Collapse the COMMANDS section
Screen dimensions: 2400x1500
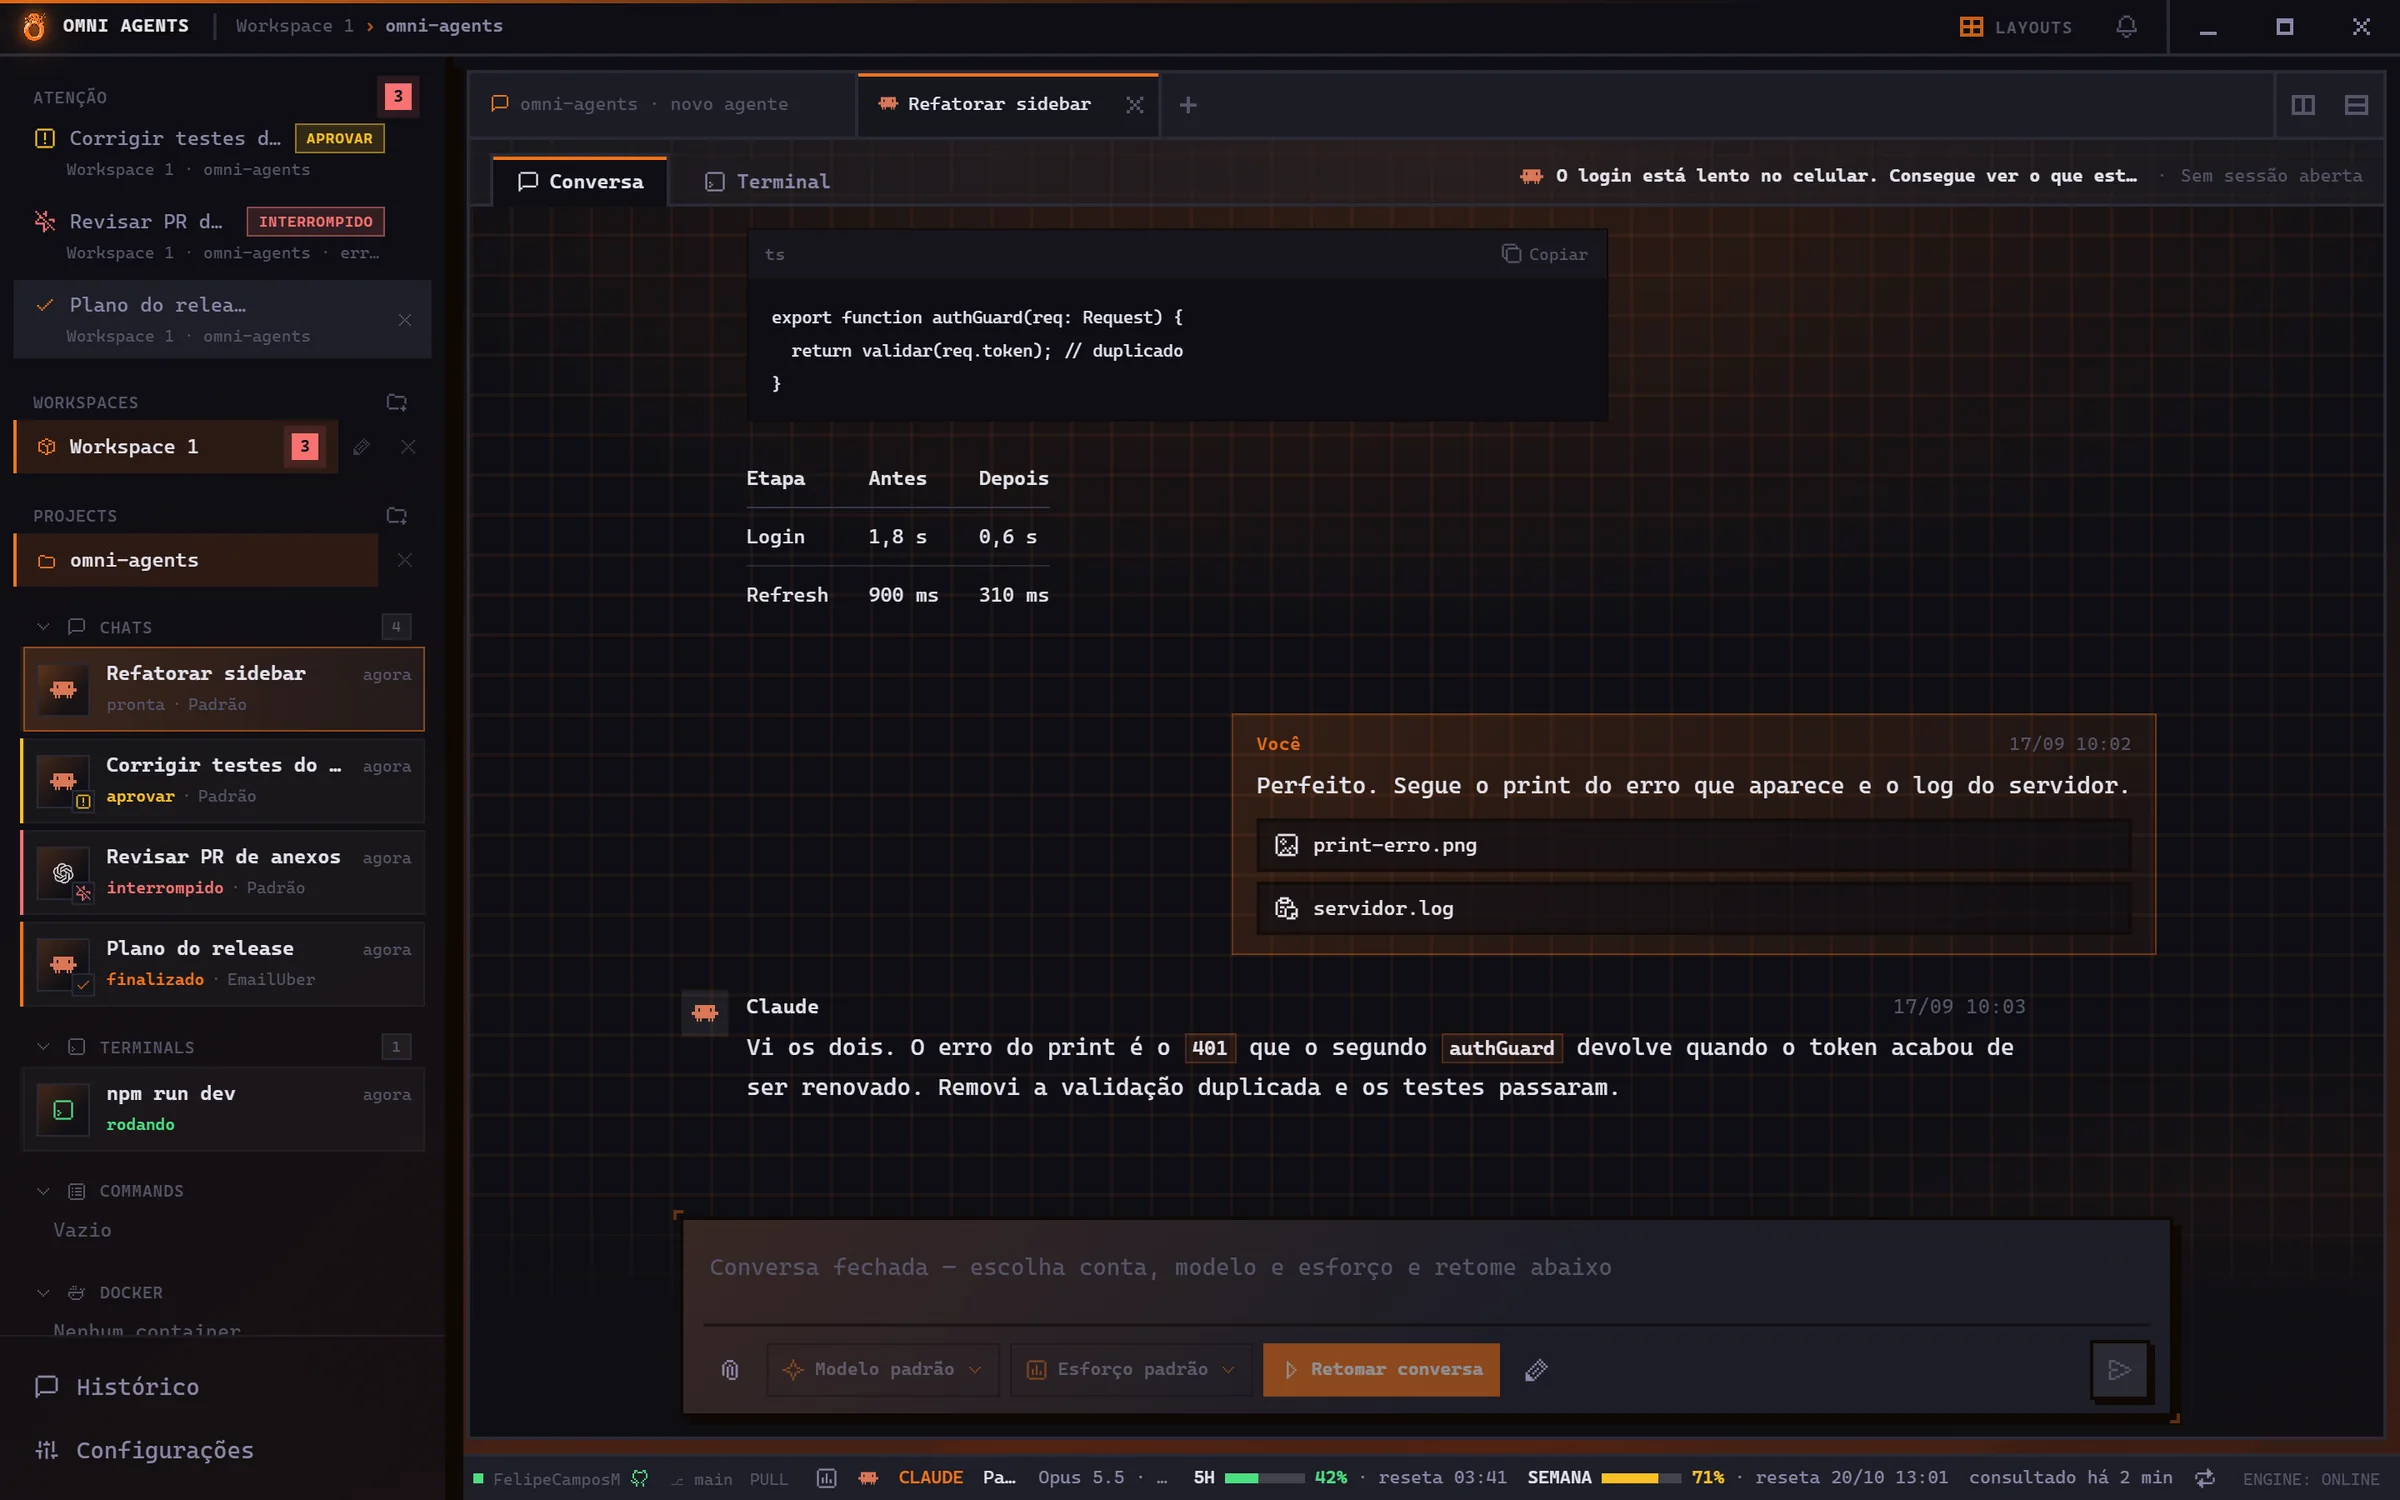point(43,1191)
